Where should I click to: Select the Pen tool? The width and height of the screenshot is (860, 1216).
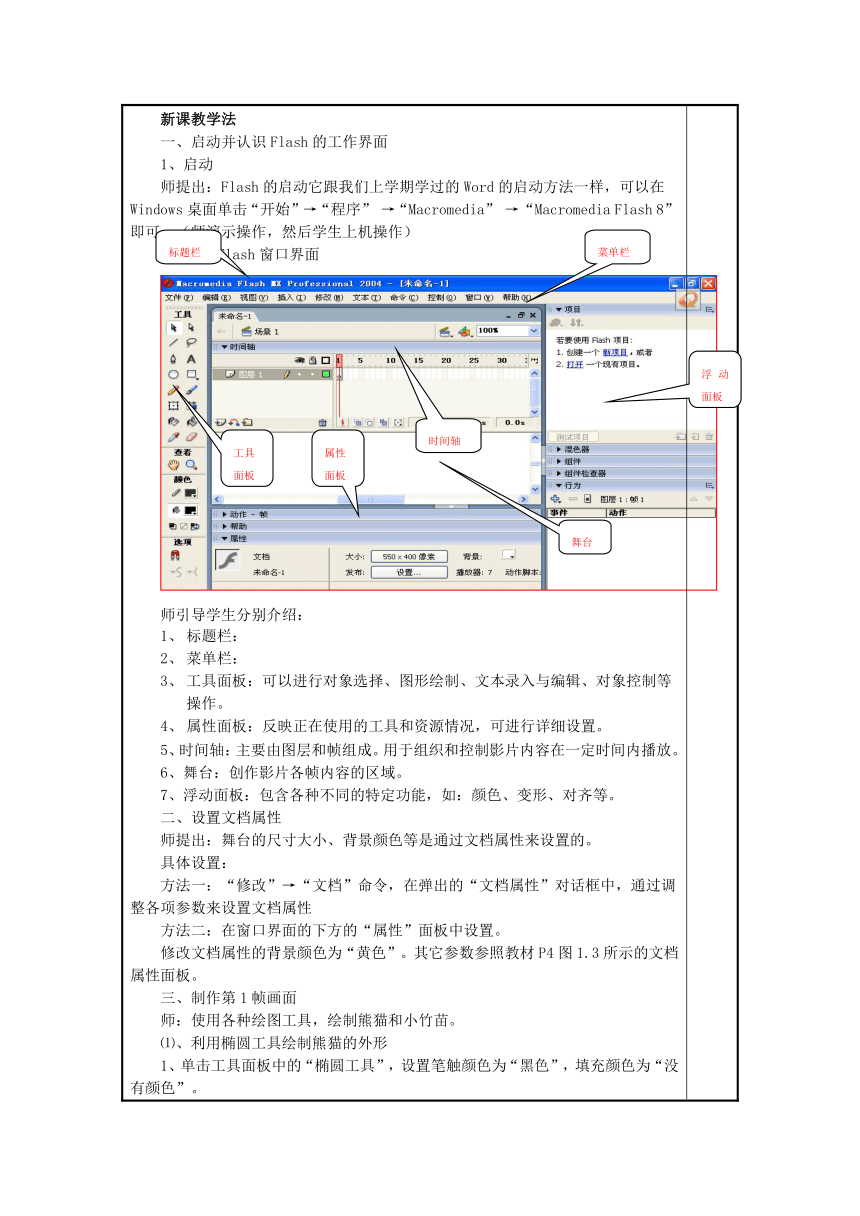[173, 359]
